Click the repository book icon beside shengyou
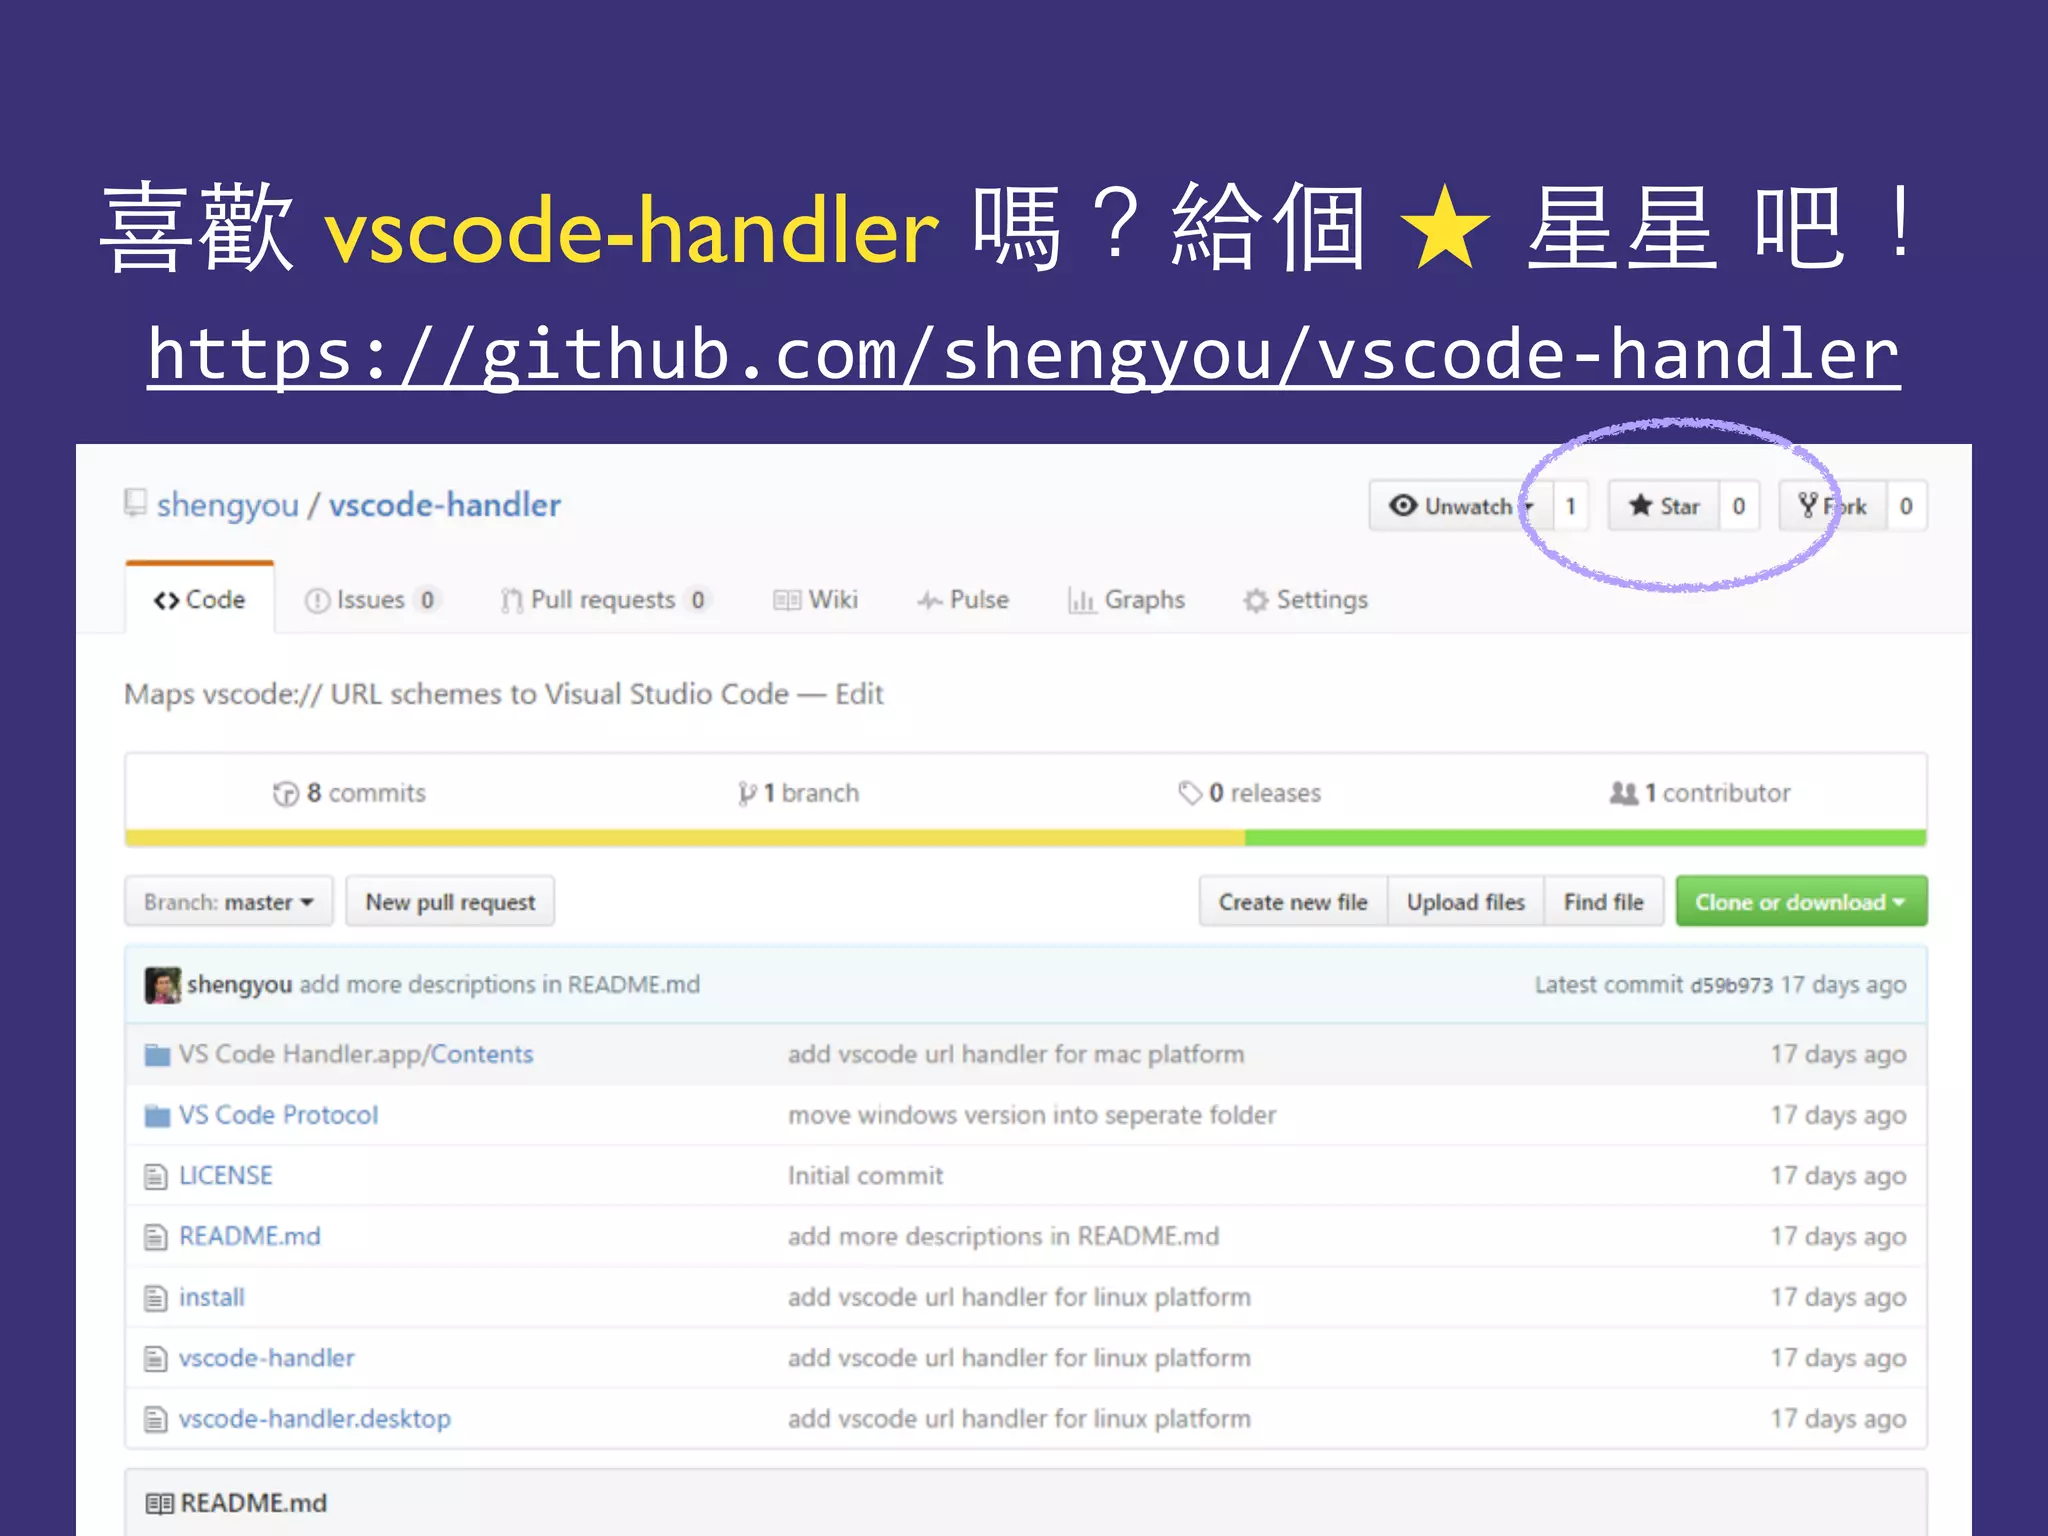The height and width of the screenshot is (1536, 2048). tap(135, 503)
